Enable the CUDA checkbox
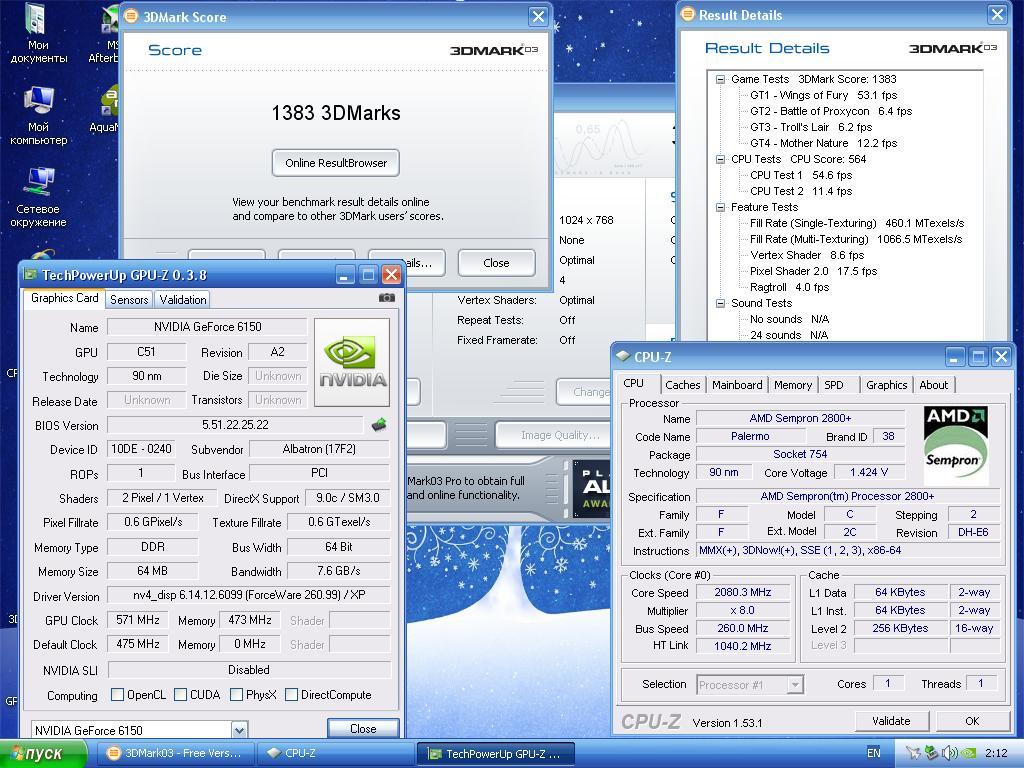The width and height of the screenshot is (1024, 768). [x=181, y=694]
